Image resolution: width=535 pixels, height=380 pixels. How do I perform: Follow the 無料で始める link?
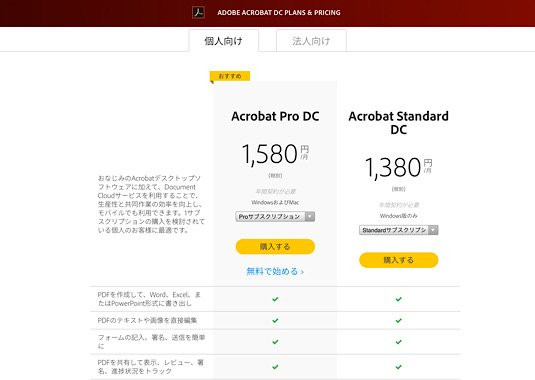click(275, 272)
